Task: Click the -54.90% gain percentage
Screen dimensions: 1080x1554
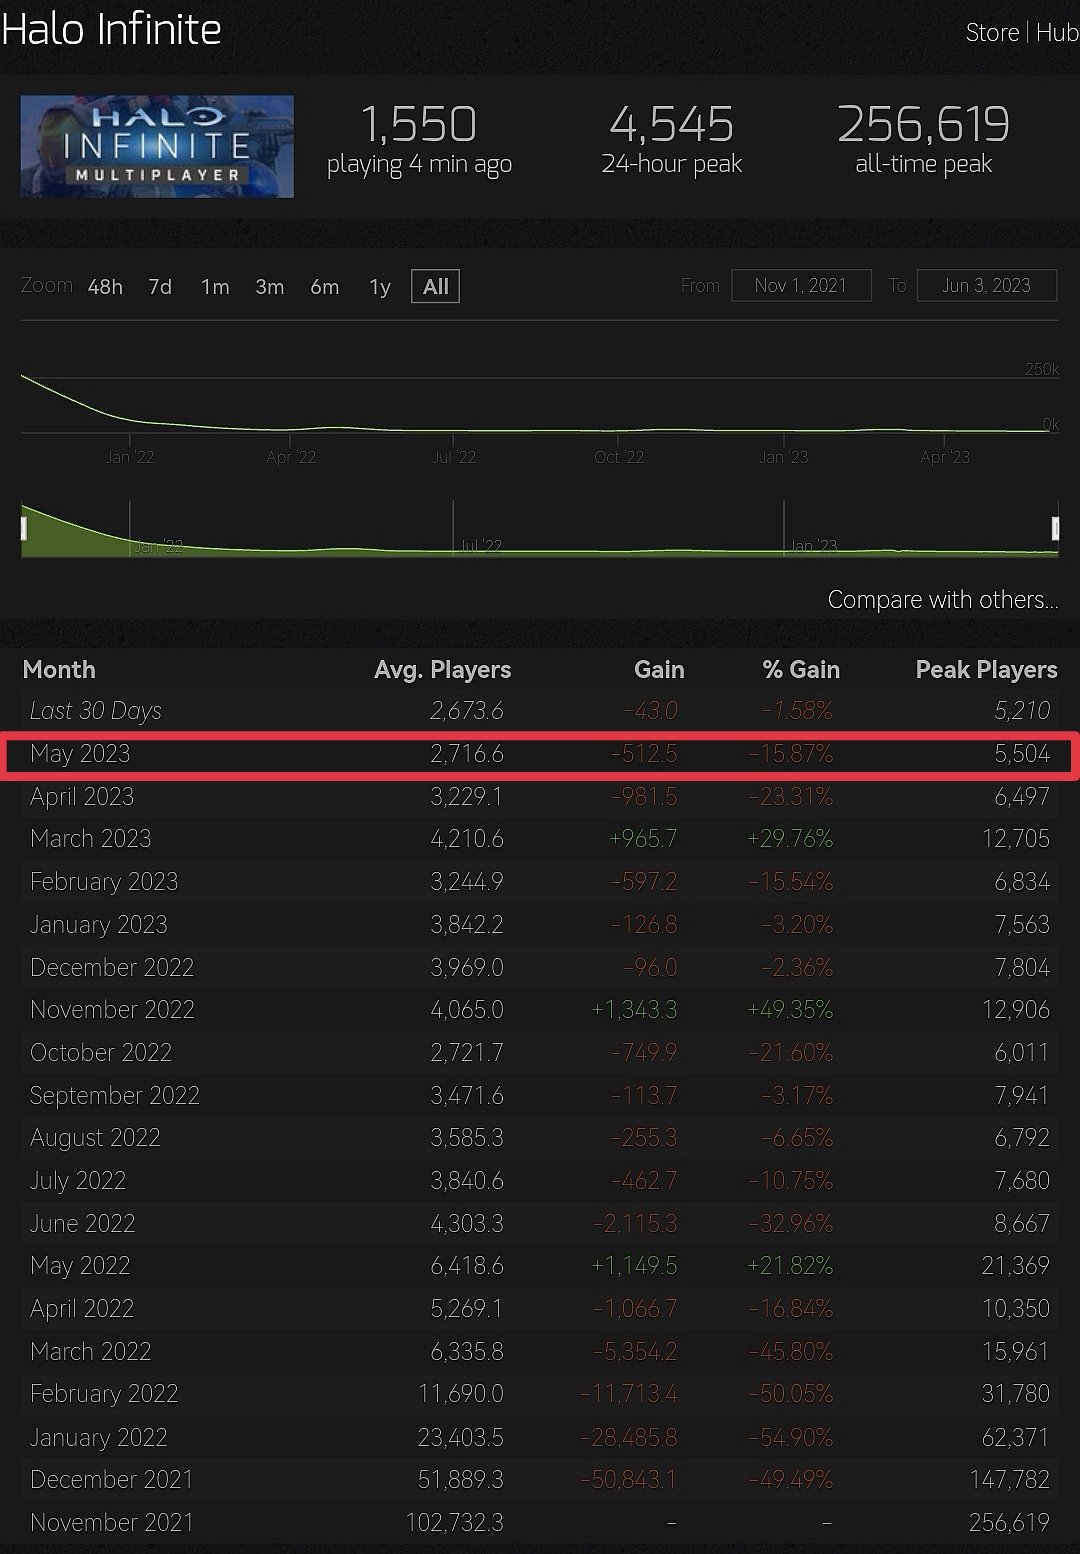Action: [x=791, y=1438]
